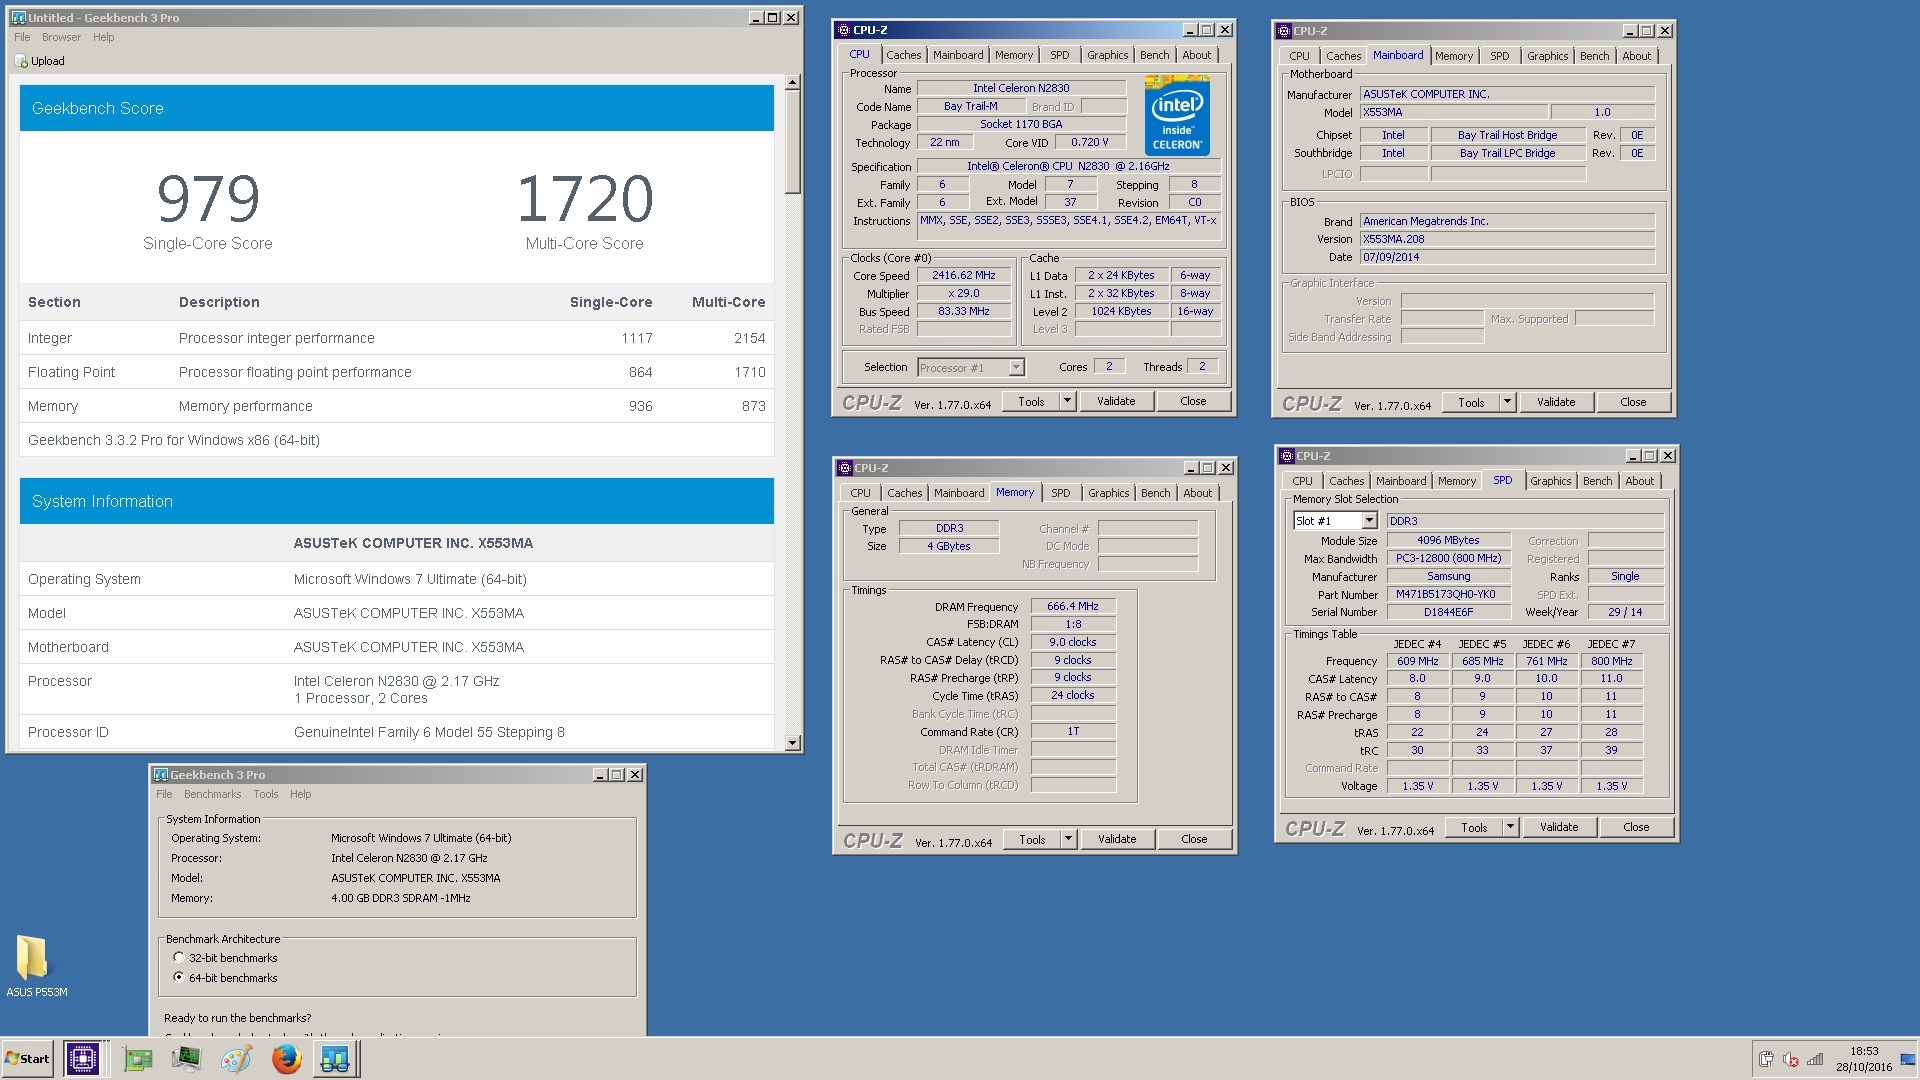The width and height of the screenshot is (1920, 1080).
Task: Select 32-bit benchmarks option
Action: (179, 957)
